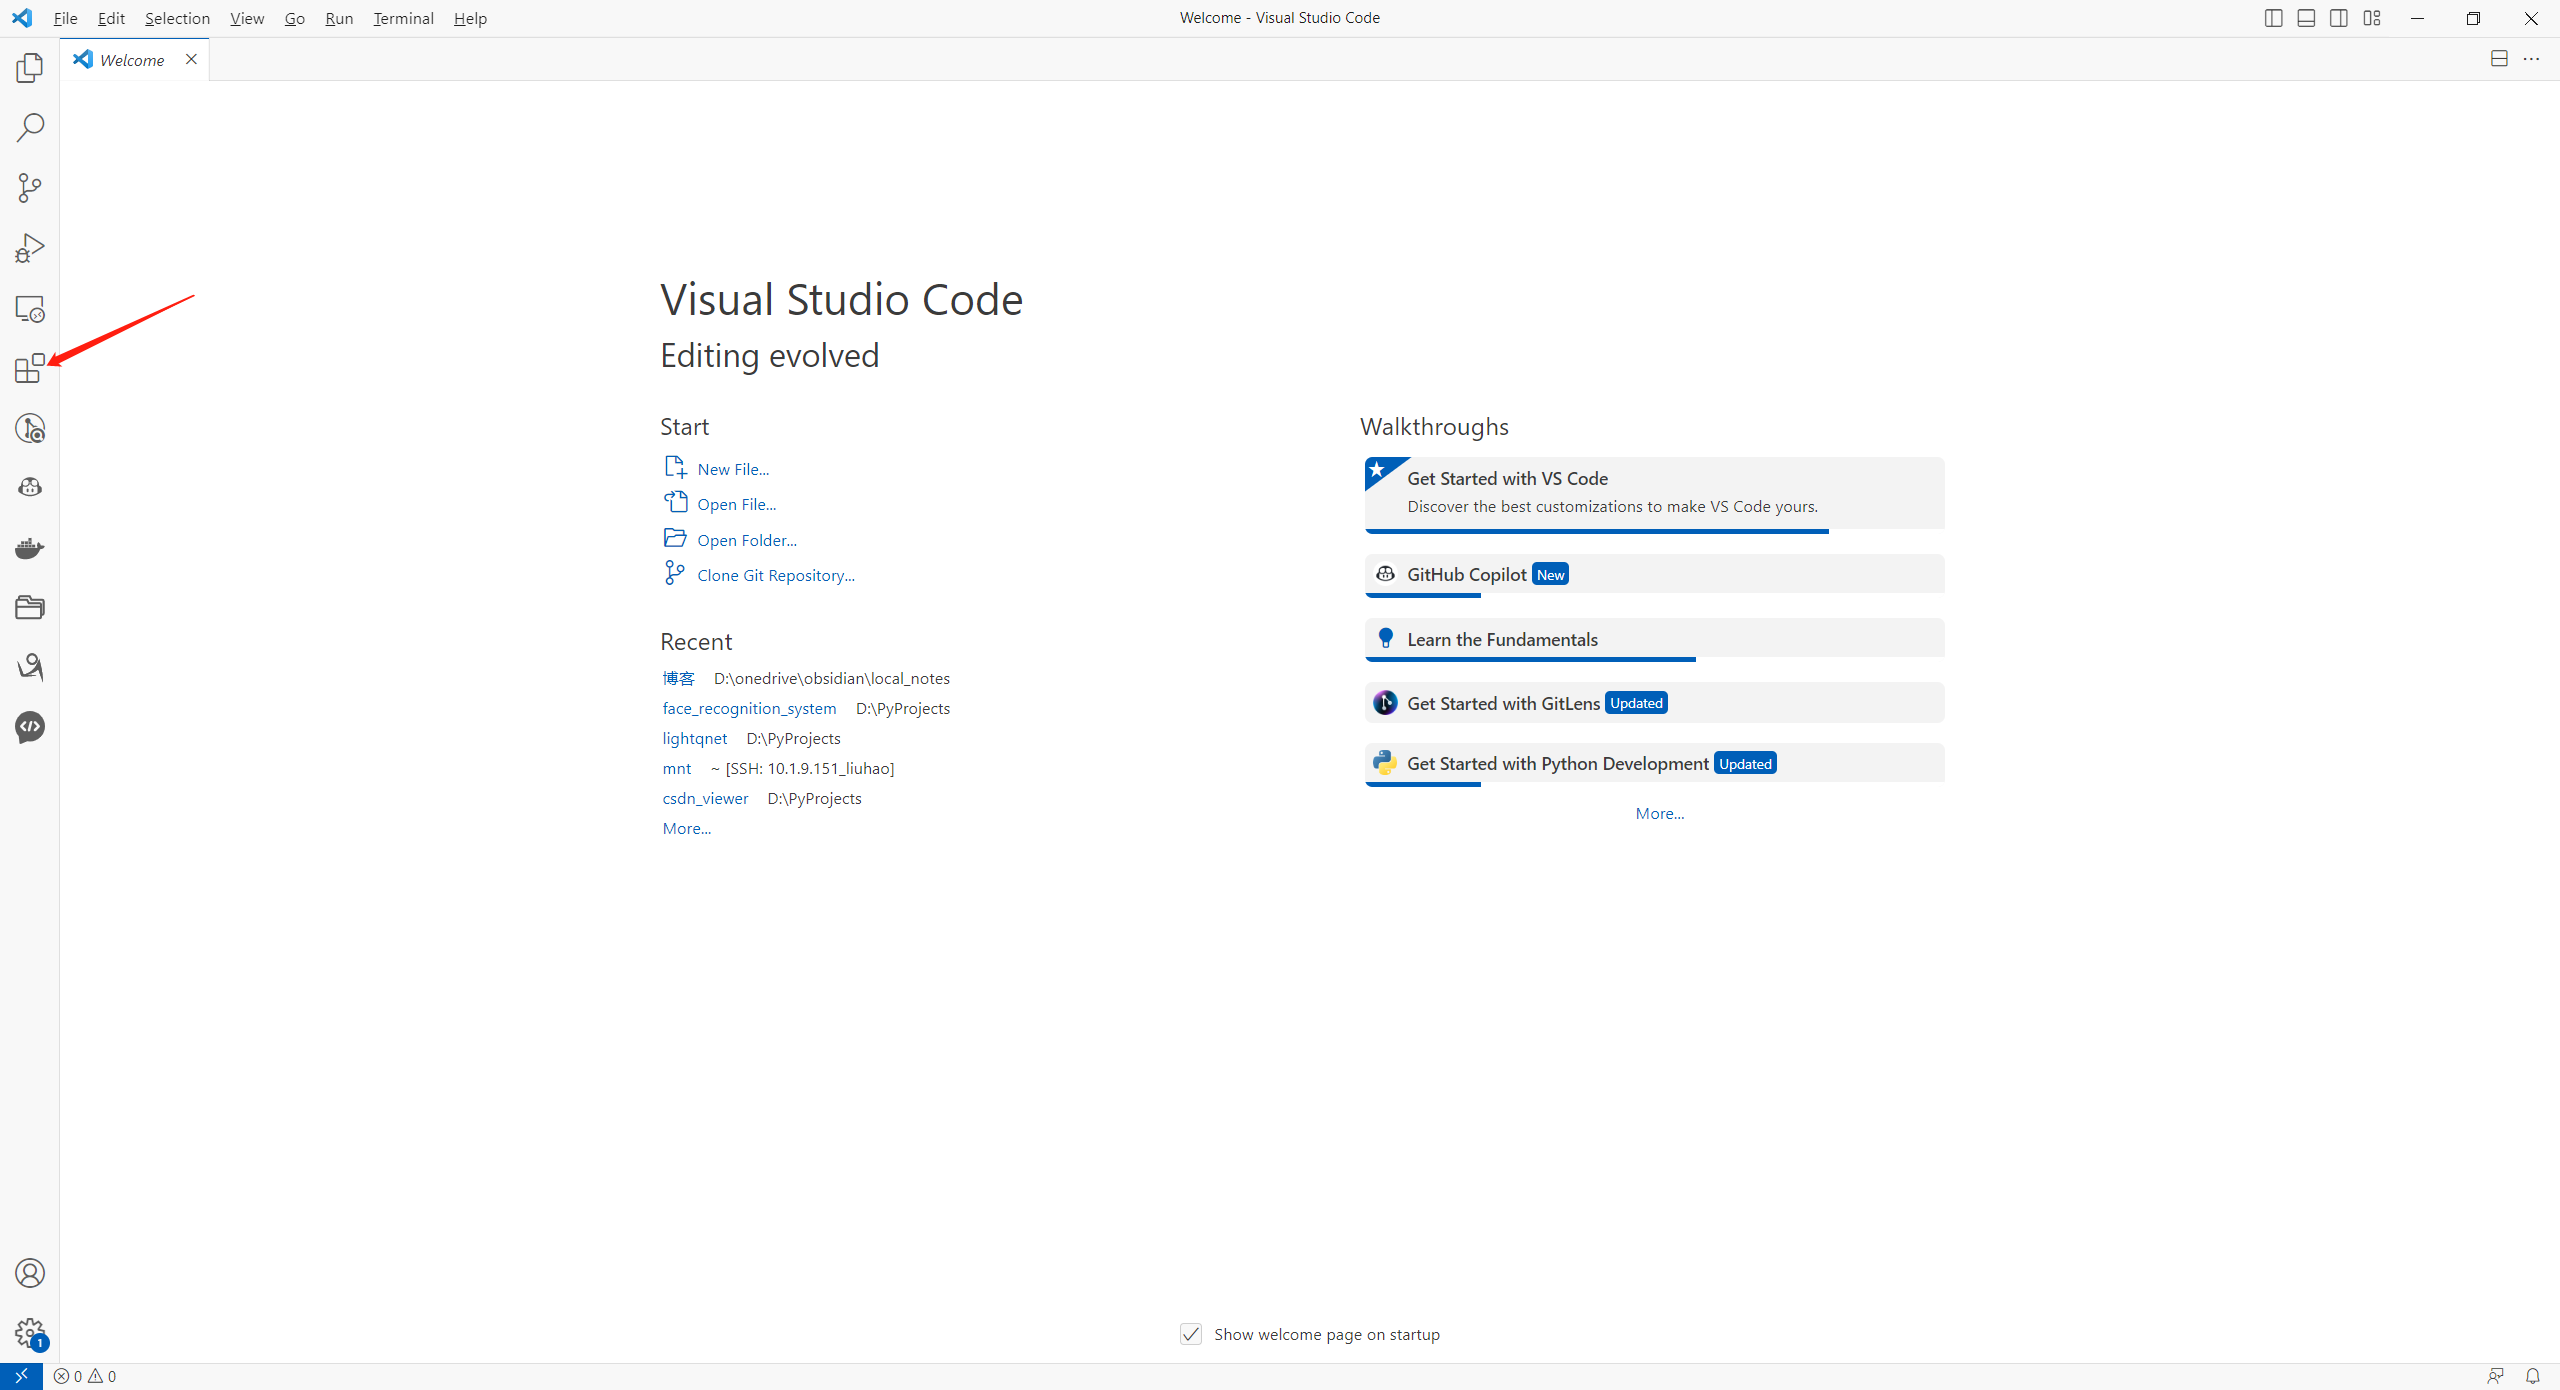Click Clone Git Repository link
This screenshot has width=2560, height=1390.
tap(776, 575)
